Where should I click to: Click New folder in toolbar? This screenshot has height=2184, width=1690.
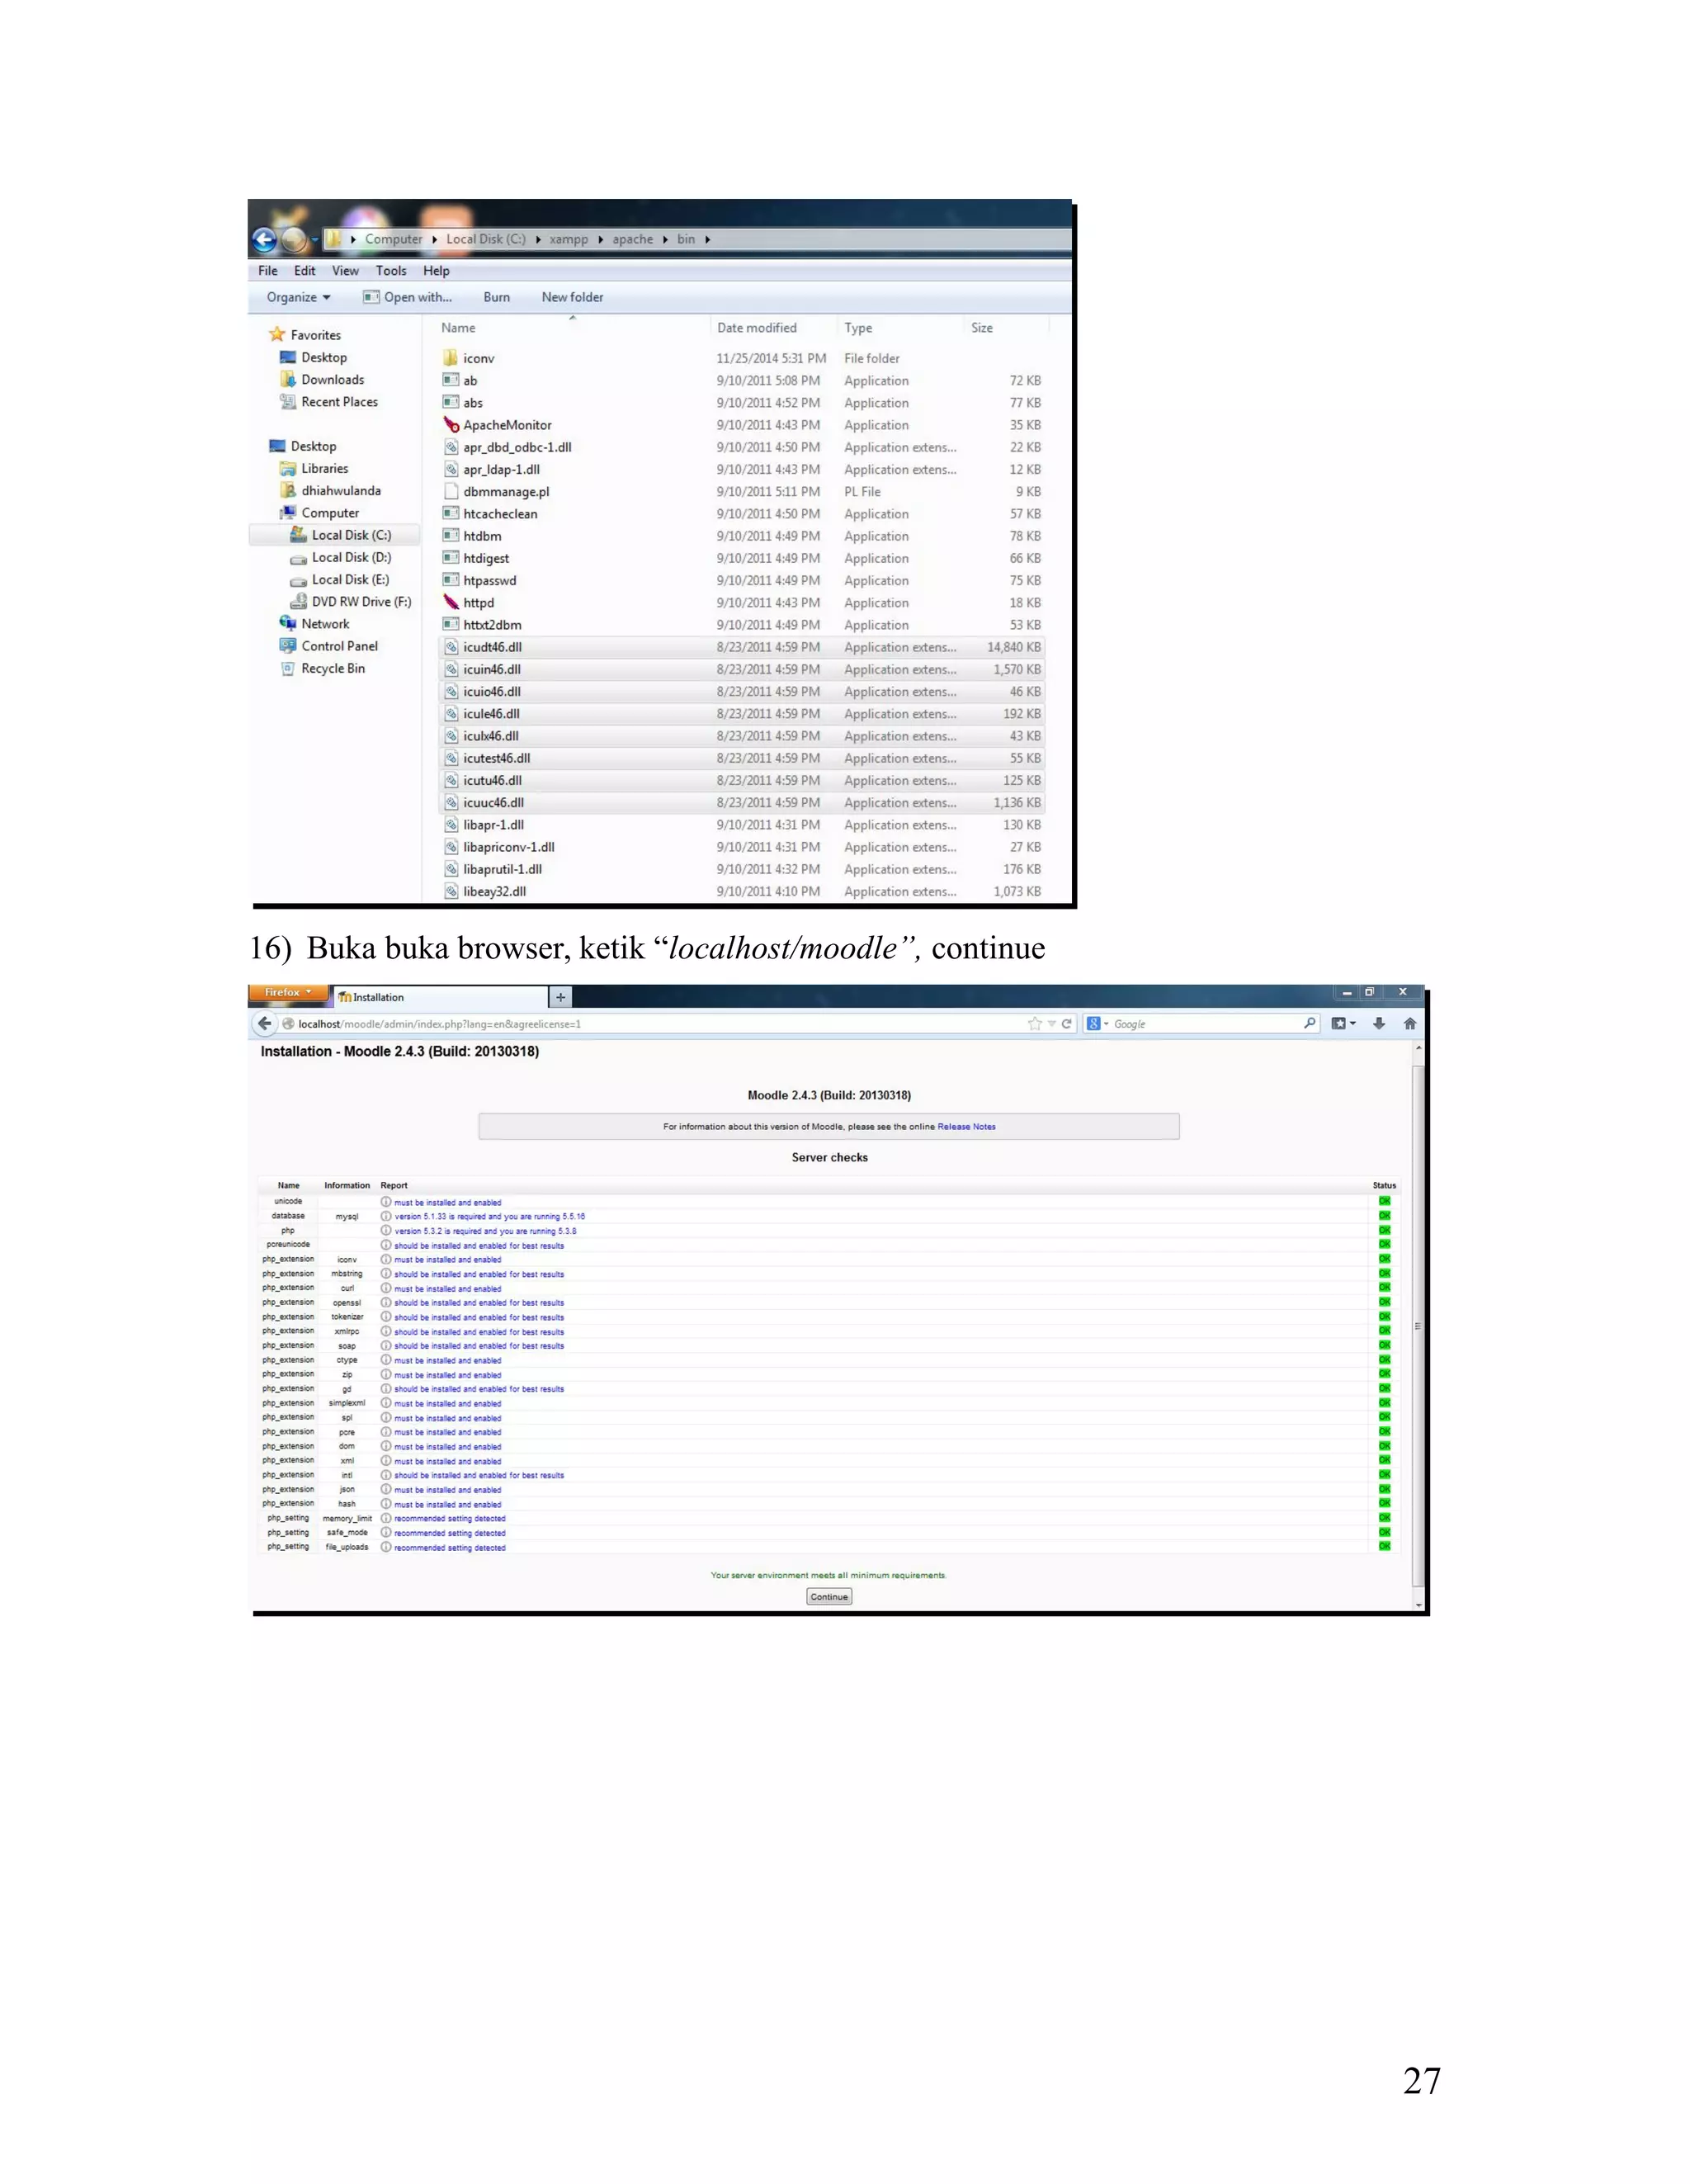click(572, 298)
